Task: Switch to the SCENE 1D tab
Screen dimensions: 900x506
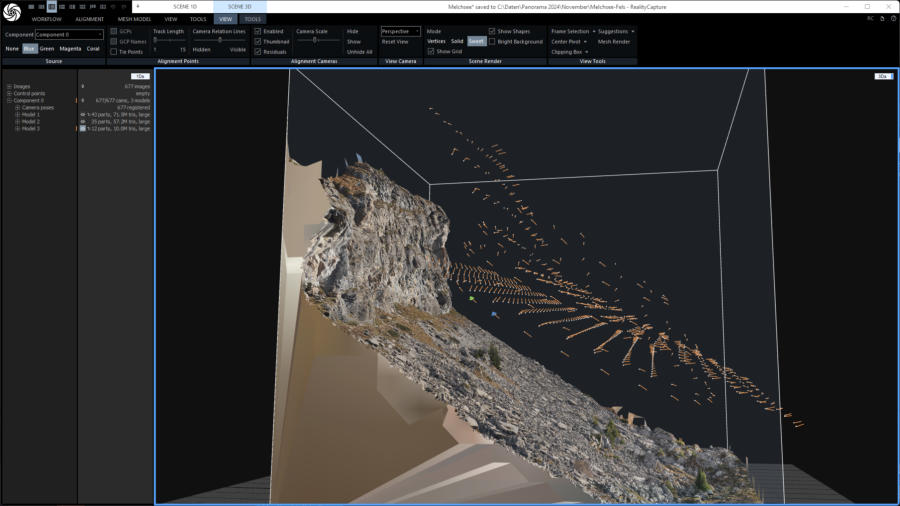Action: coord(185,6)
